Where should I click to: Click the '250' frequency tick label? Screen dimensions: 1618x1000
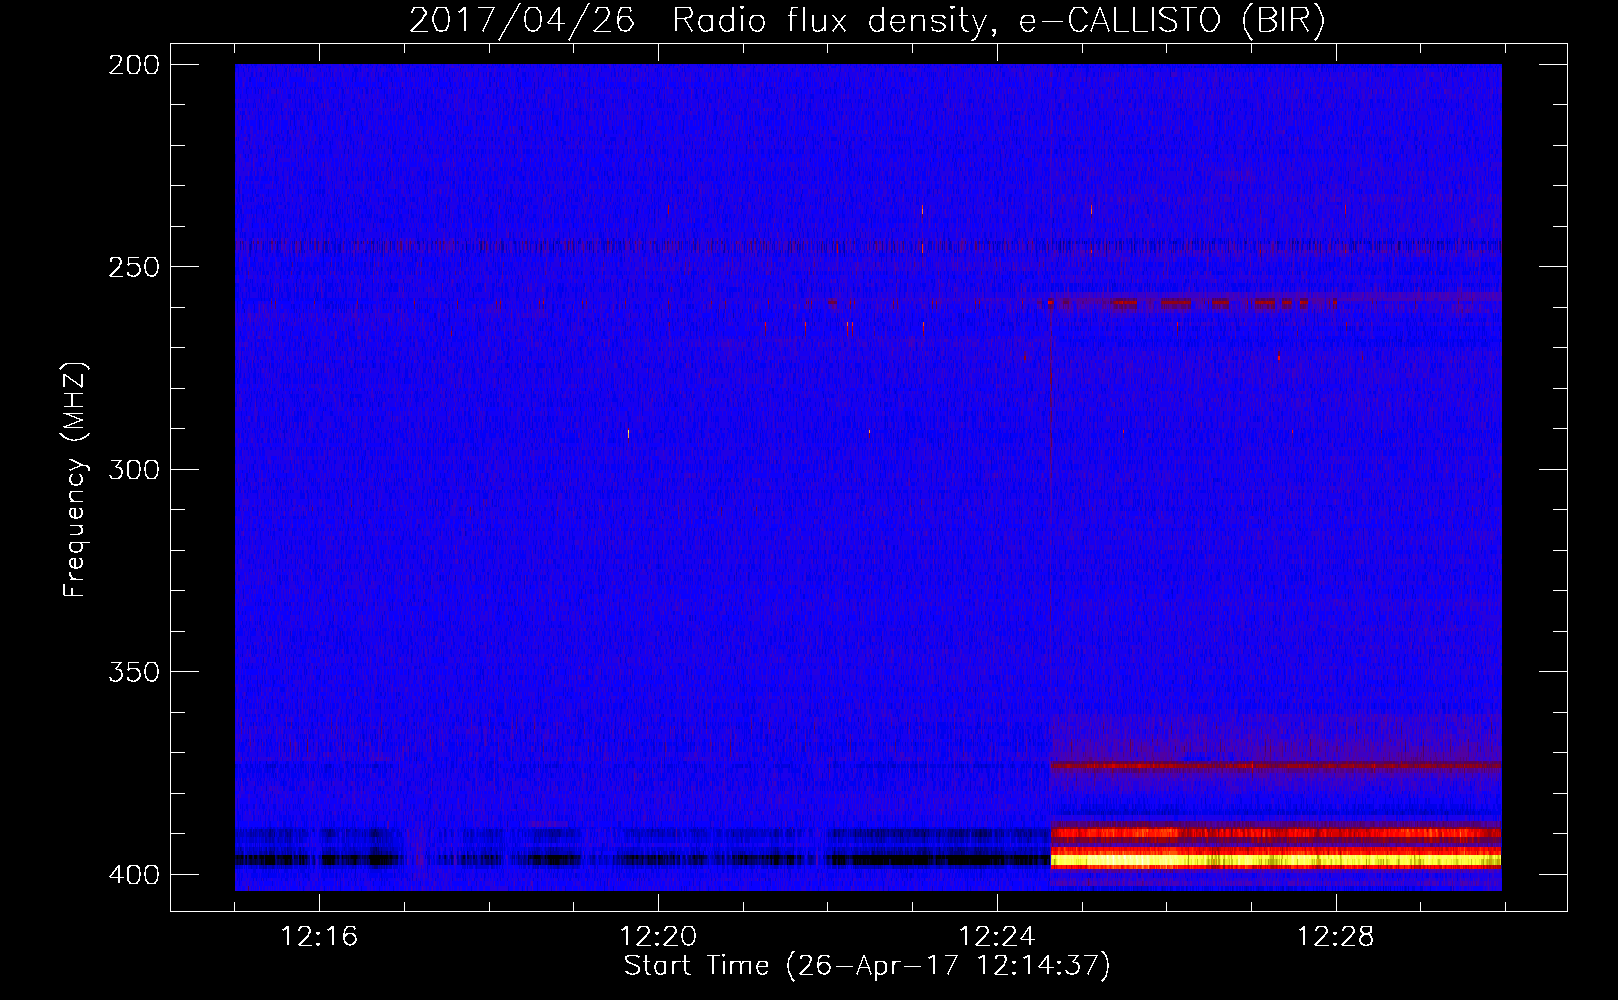[x=134, y=267]
